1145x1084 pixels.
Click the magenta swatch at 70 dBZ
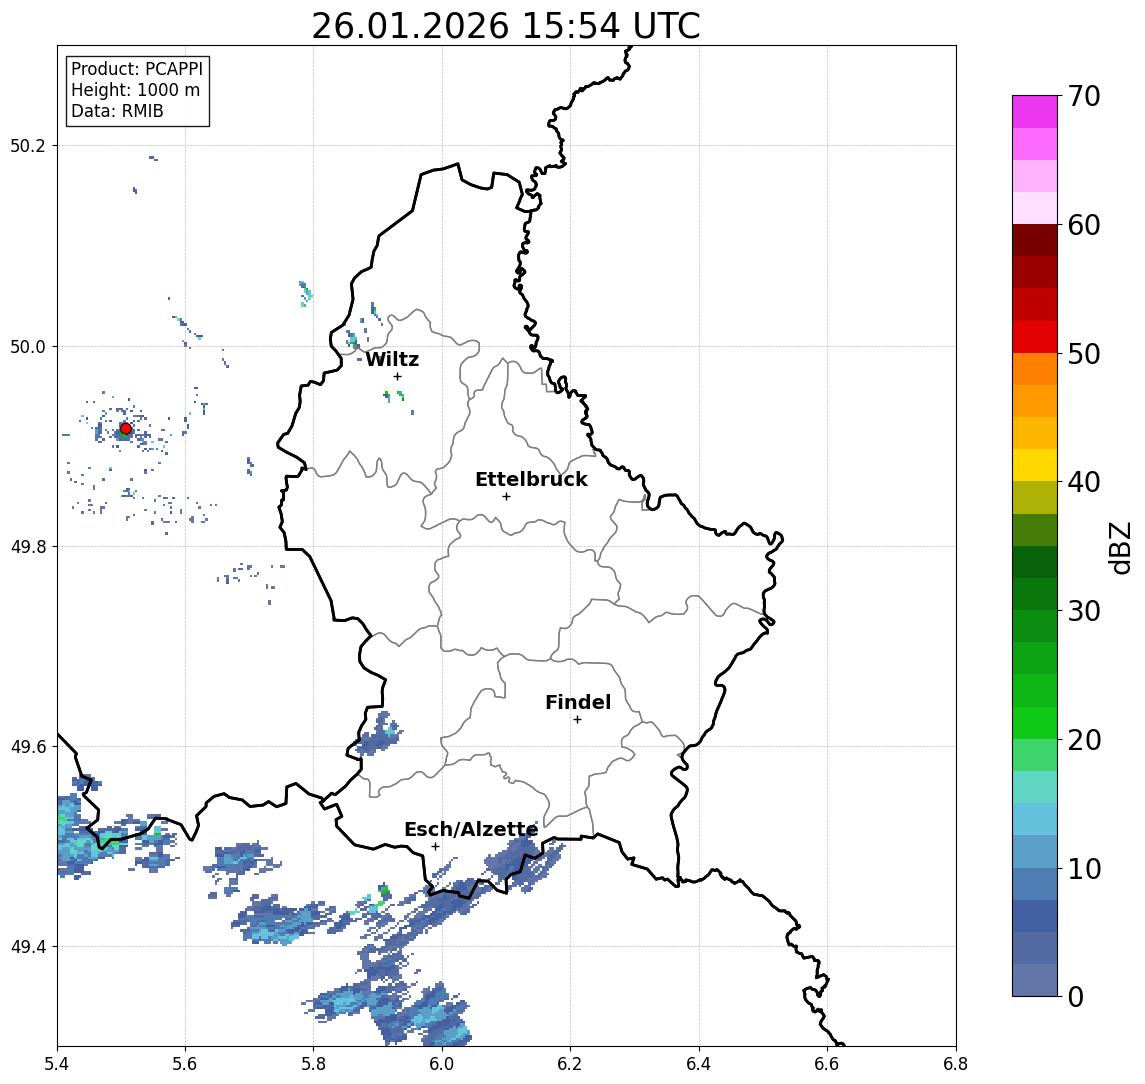click(x=1035, y=112)
